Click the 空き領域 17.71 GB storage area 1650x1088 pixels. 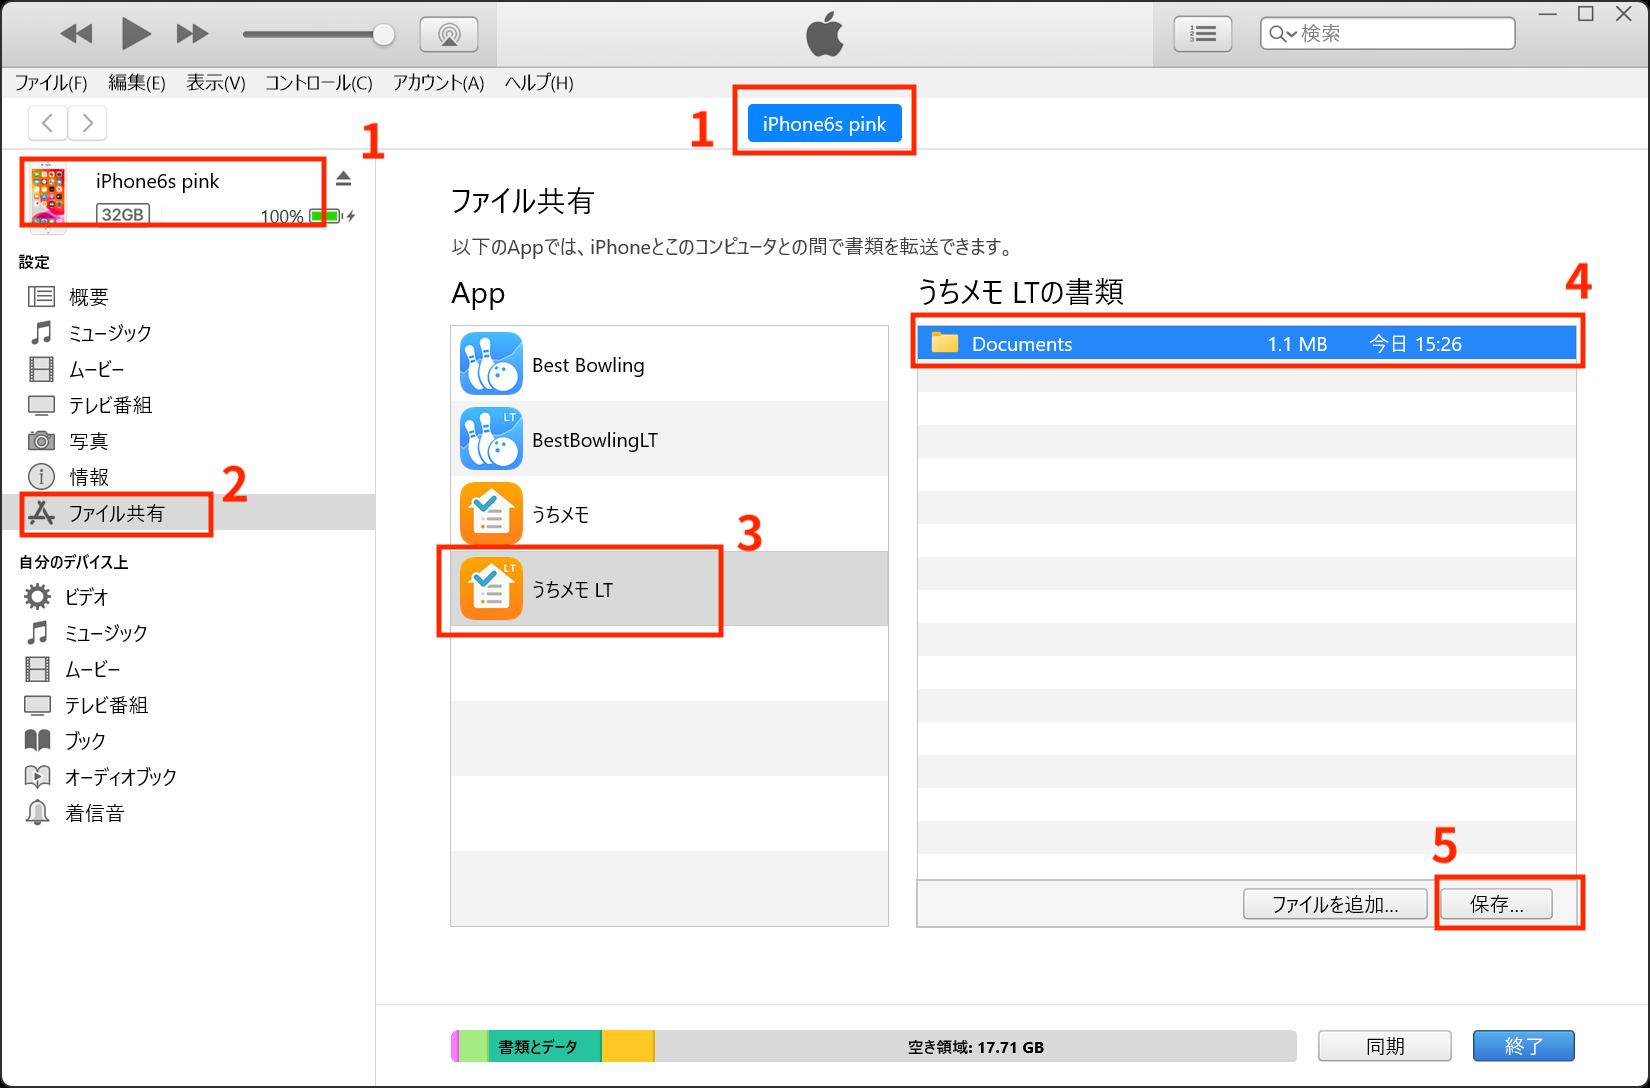coord(976,1046)
